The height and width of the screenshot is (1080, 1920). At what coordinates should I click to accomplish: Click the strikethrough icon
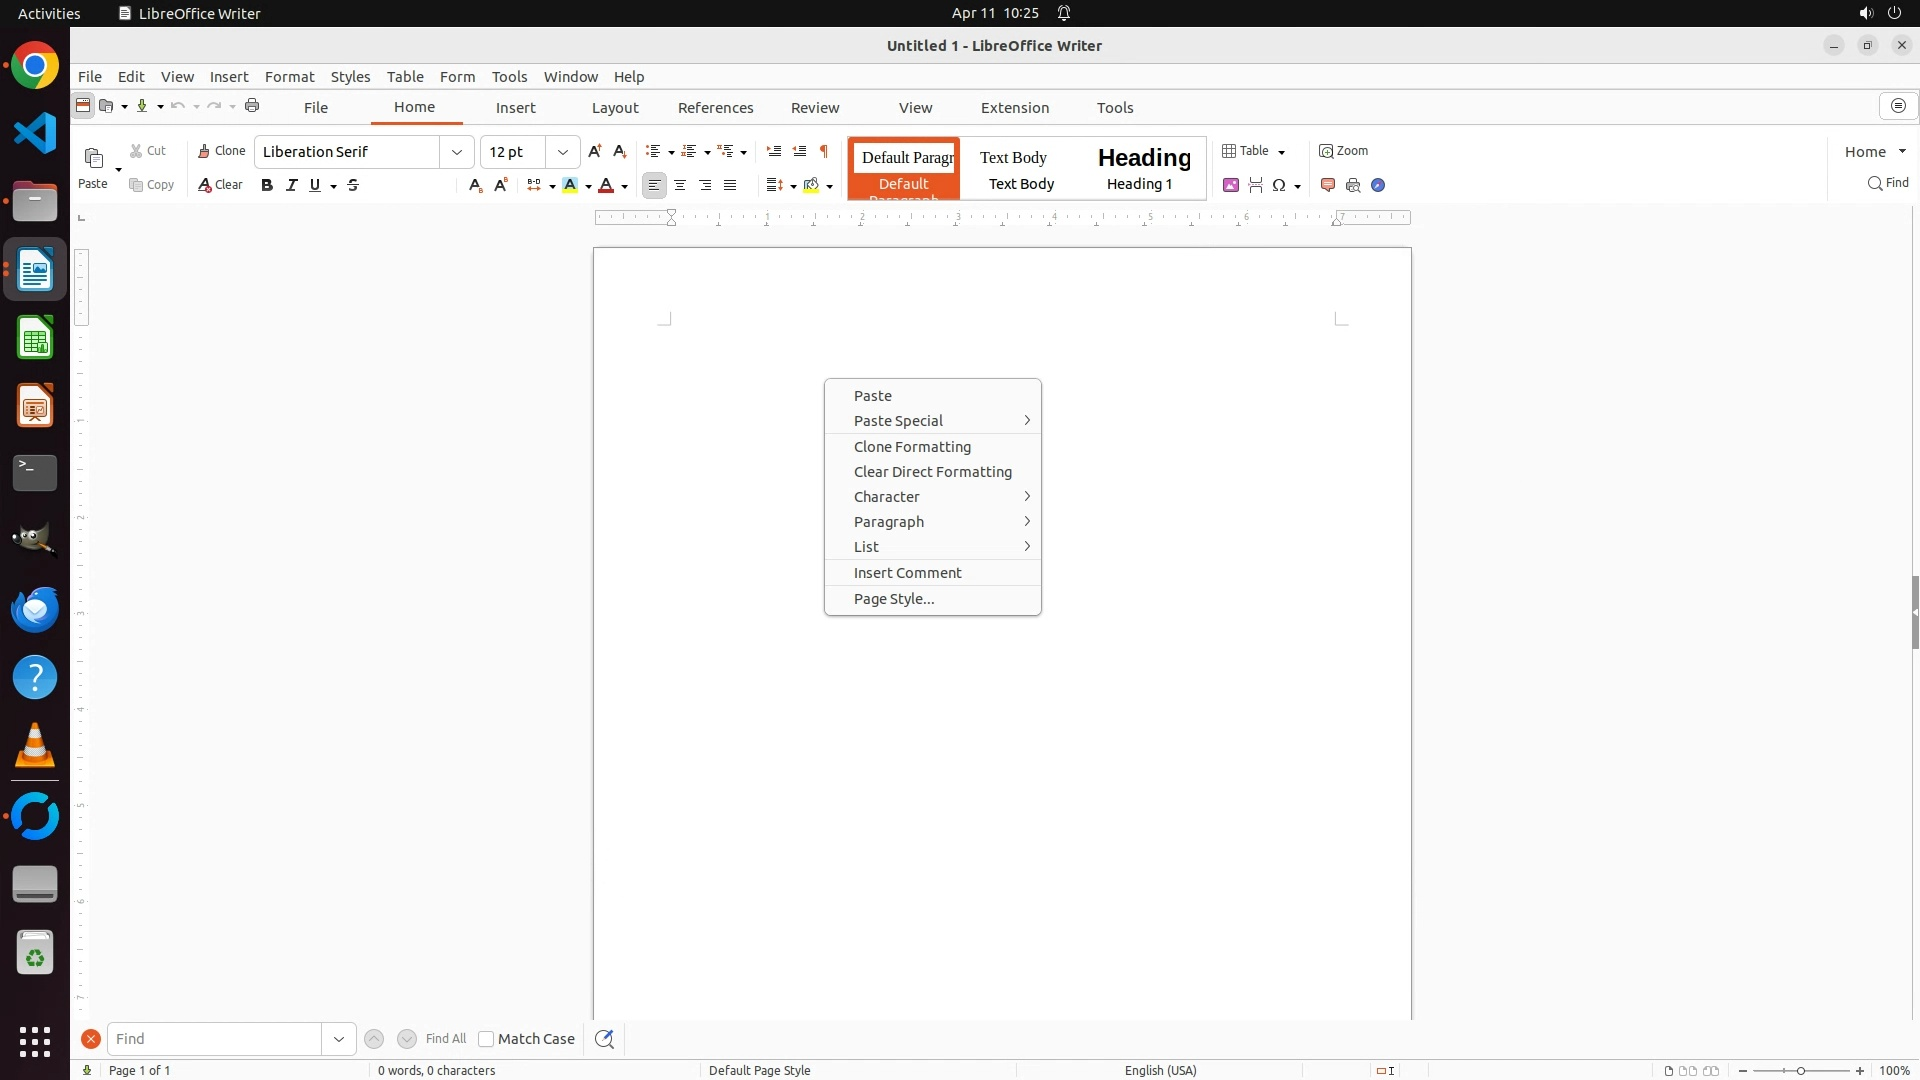coord(353,185)
